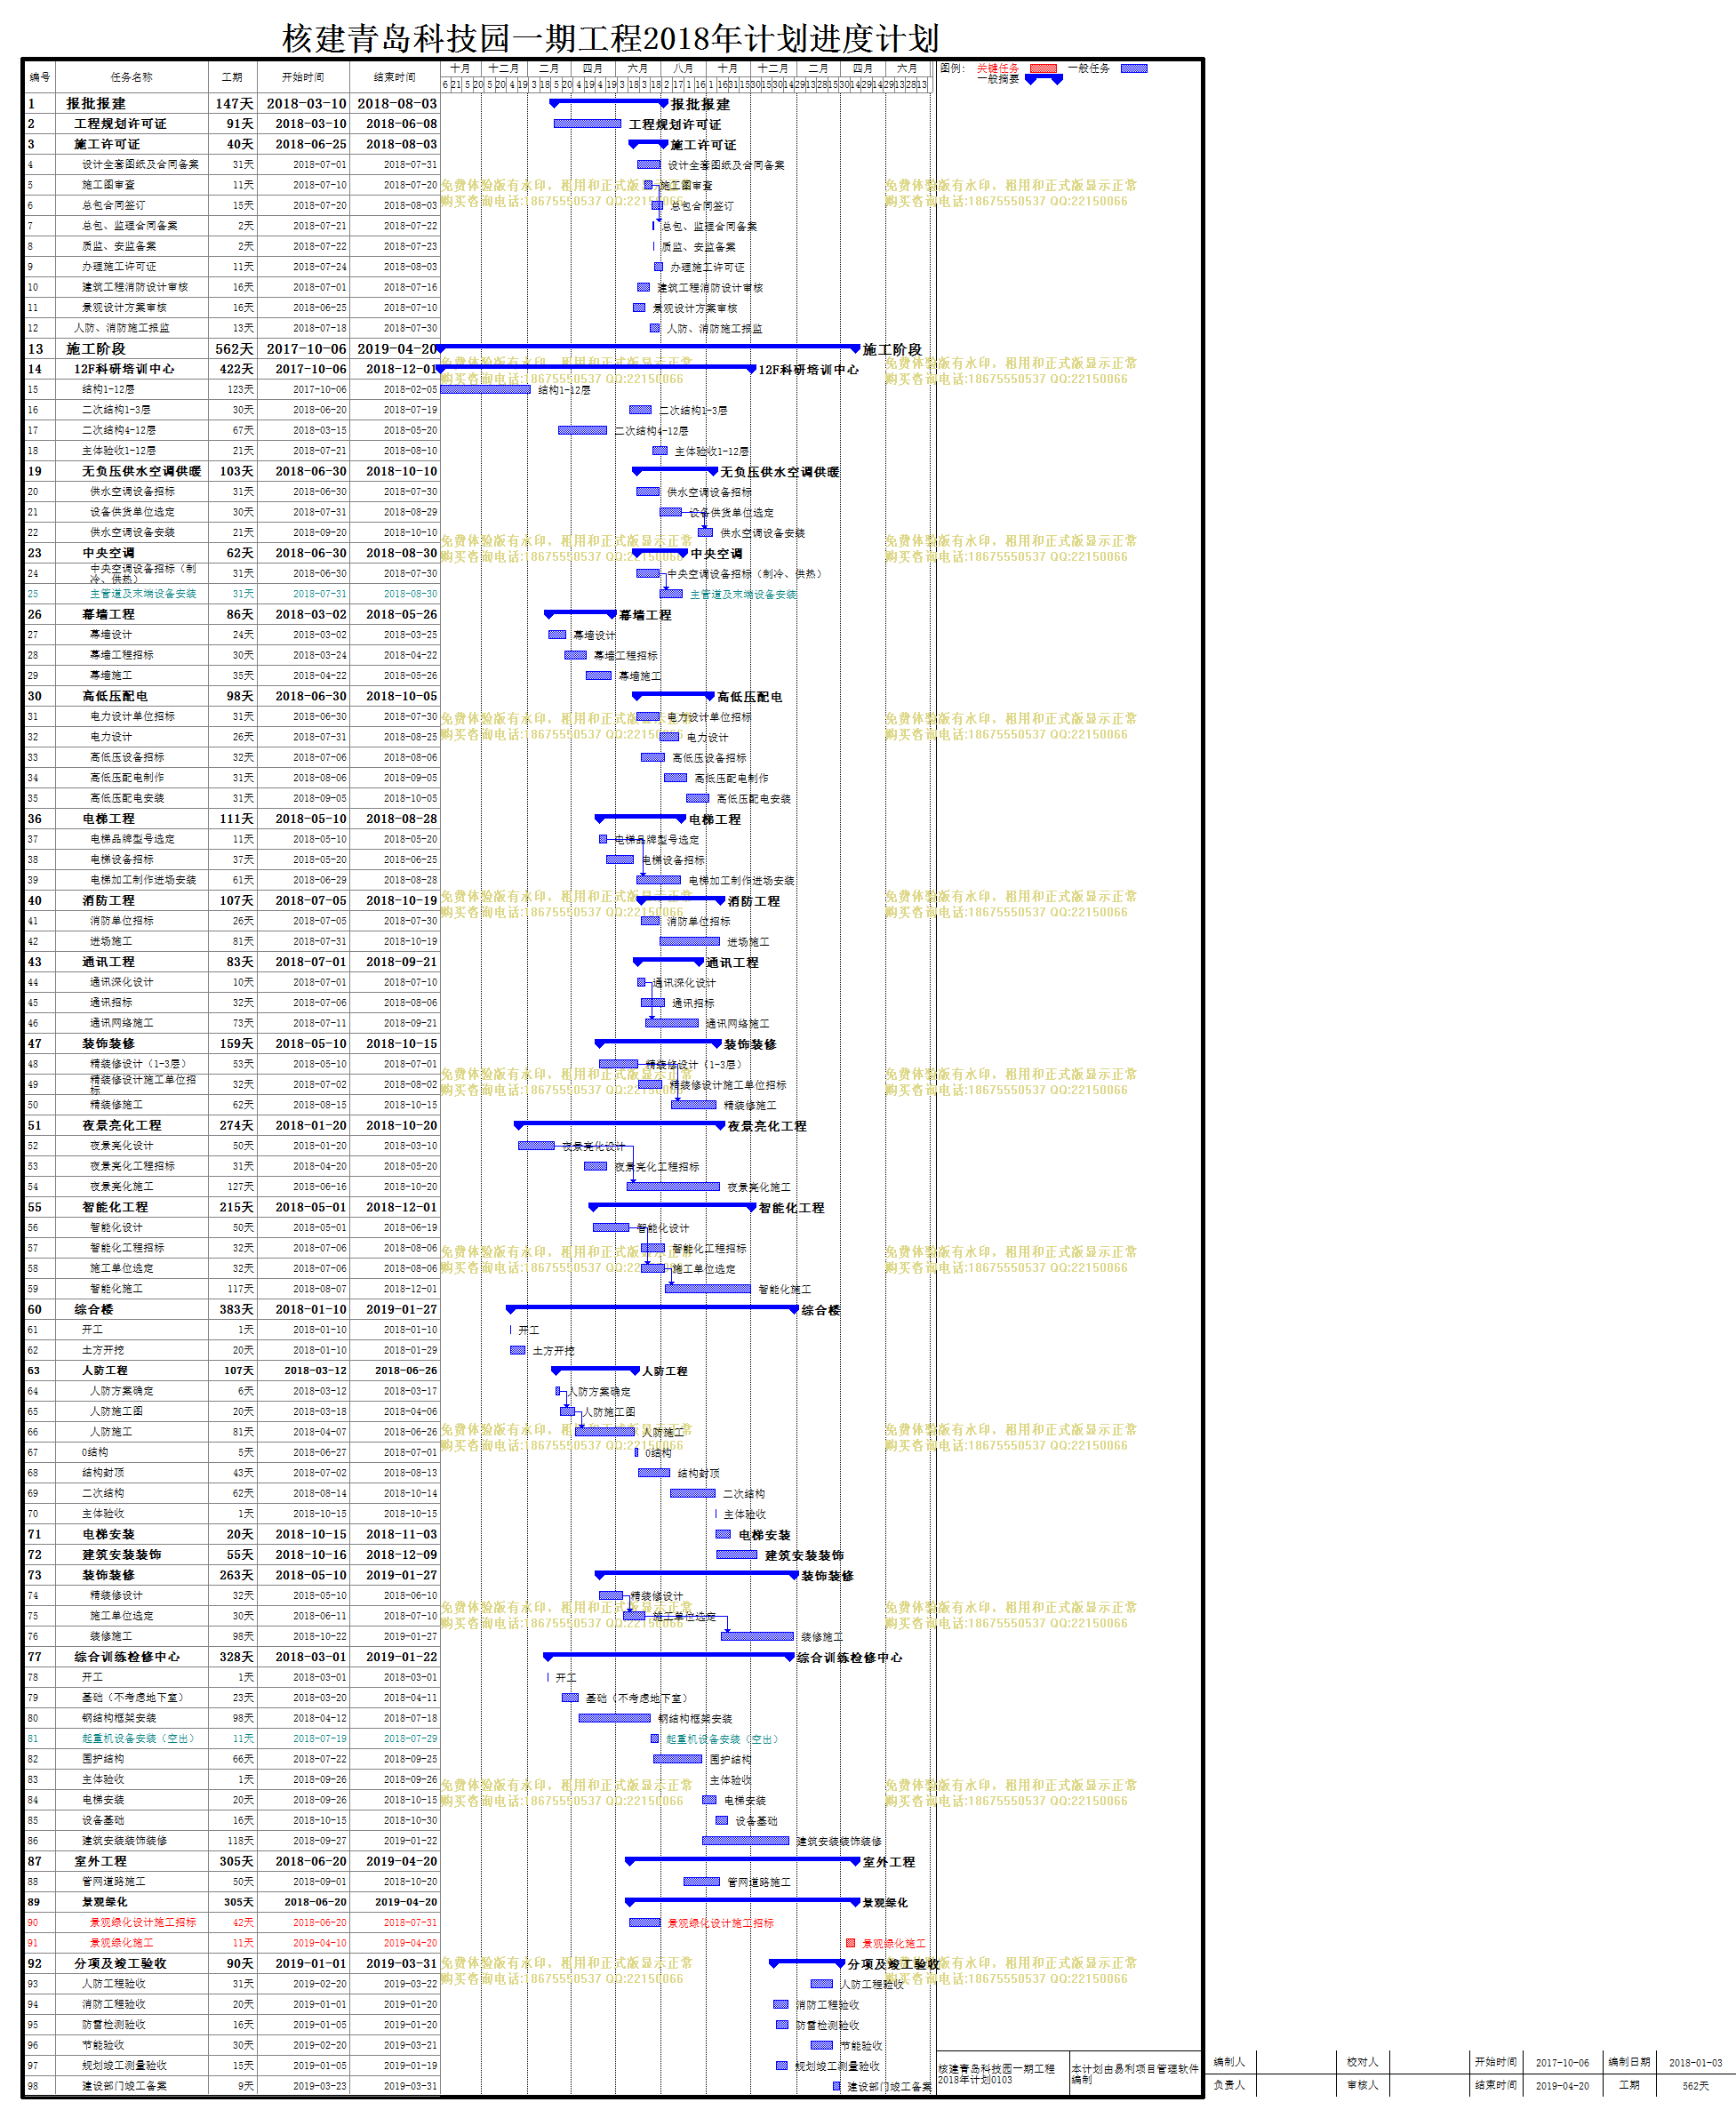Screen dimensions: 1736x2118
Task: Select task name 分项及竣工验收 in row 92
Action: (120, 1963)
